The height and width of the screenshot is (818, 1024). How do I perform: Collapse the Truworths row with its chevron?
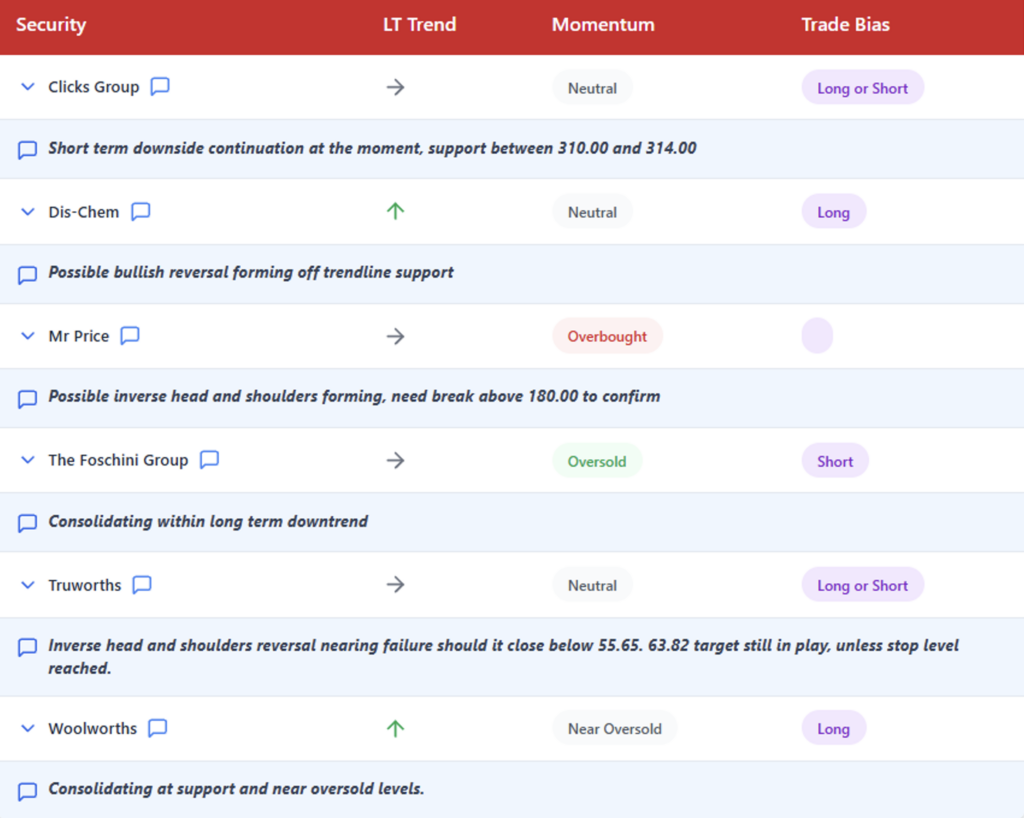pos(28,585)
